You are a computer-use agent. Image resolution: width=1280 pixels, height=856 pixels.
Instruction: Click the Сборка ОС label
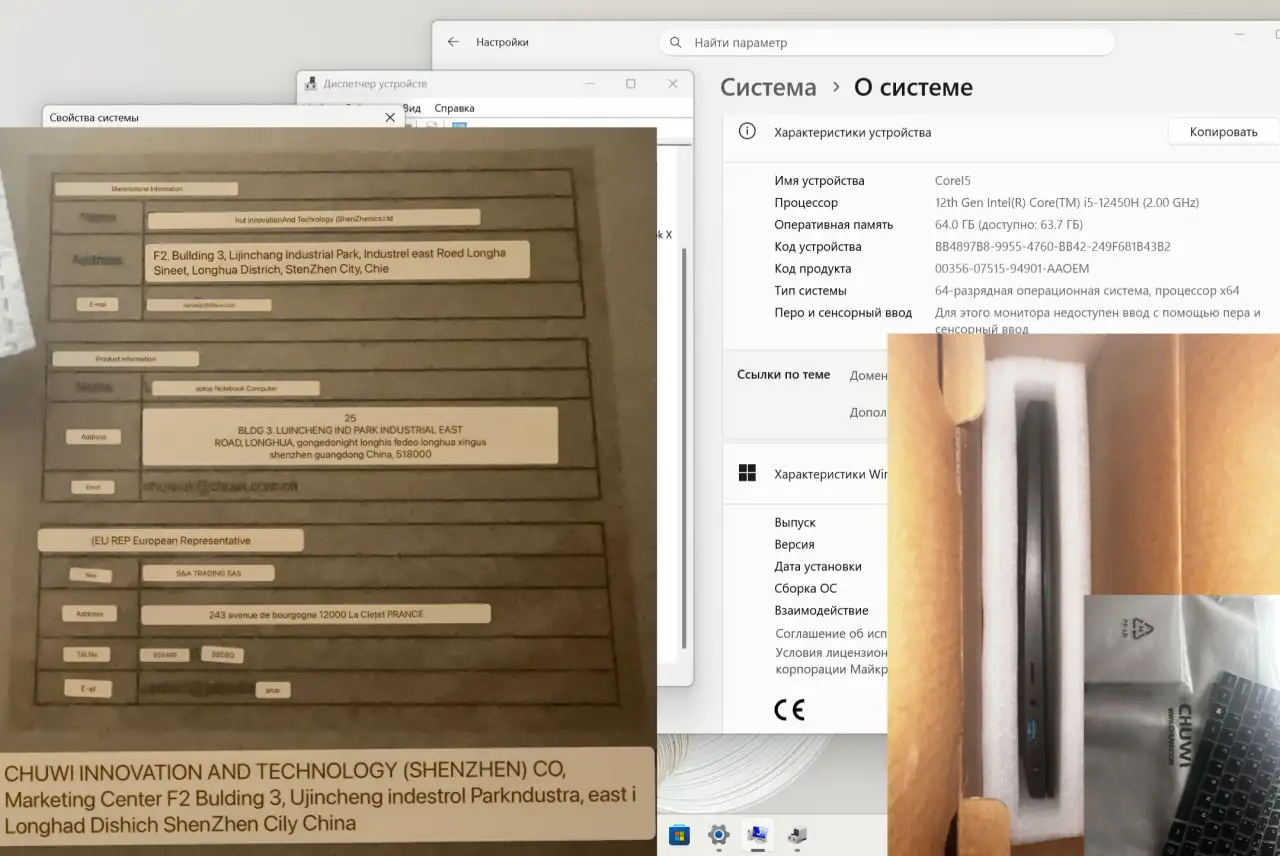click(805, 589)
